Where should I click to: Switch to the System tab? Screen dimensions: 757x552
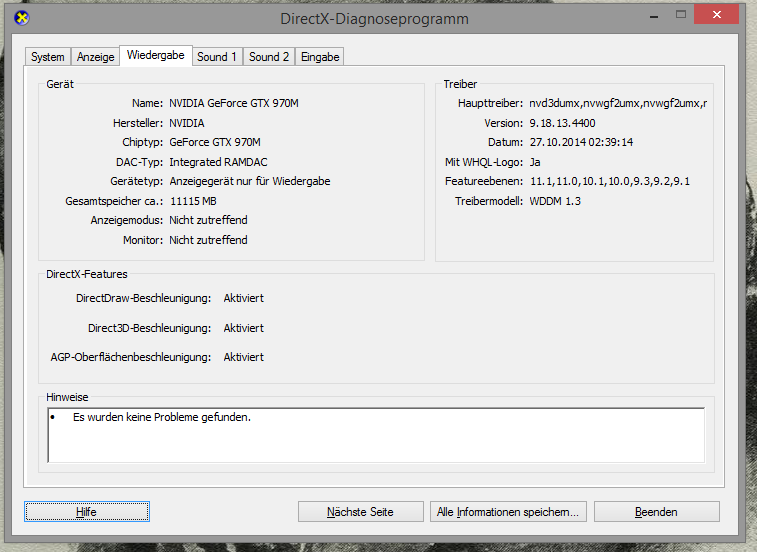click(48, 57)
